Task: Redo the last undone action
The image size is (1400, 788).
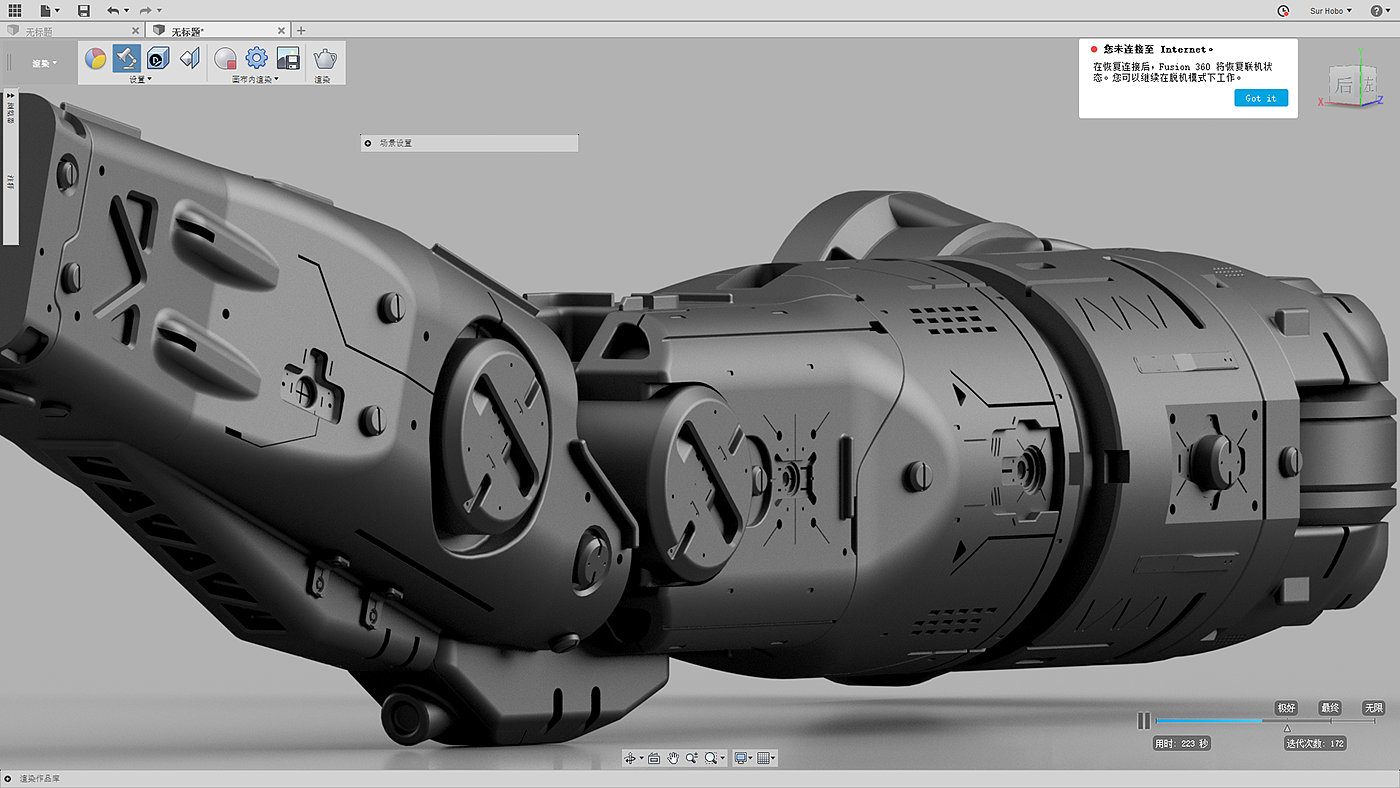Action: (x=146, y=10)
